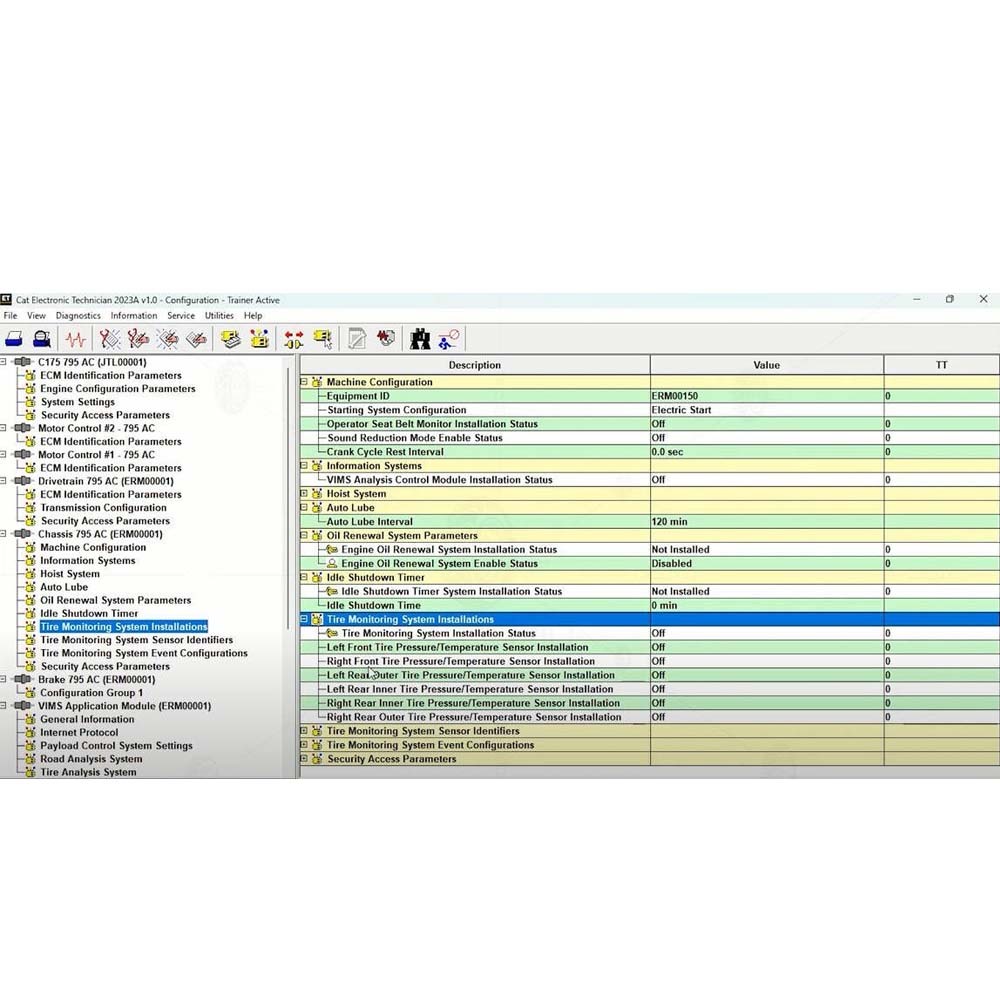Click the 'Electric Start' value cell
Image resolution: width=1000 pixels, height=1000 pixels.
pos(767,410)
